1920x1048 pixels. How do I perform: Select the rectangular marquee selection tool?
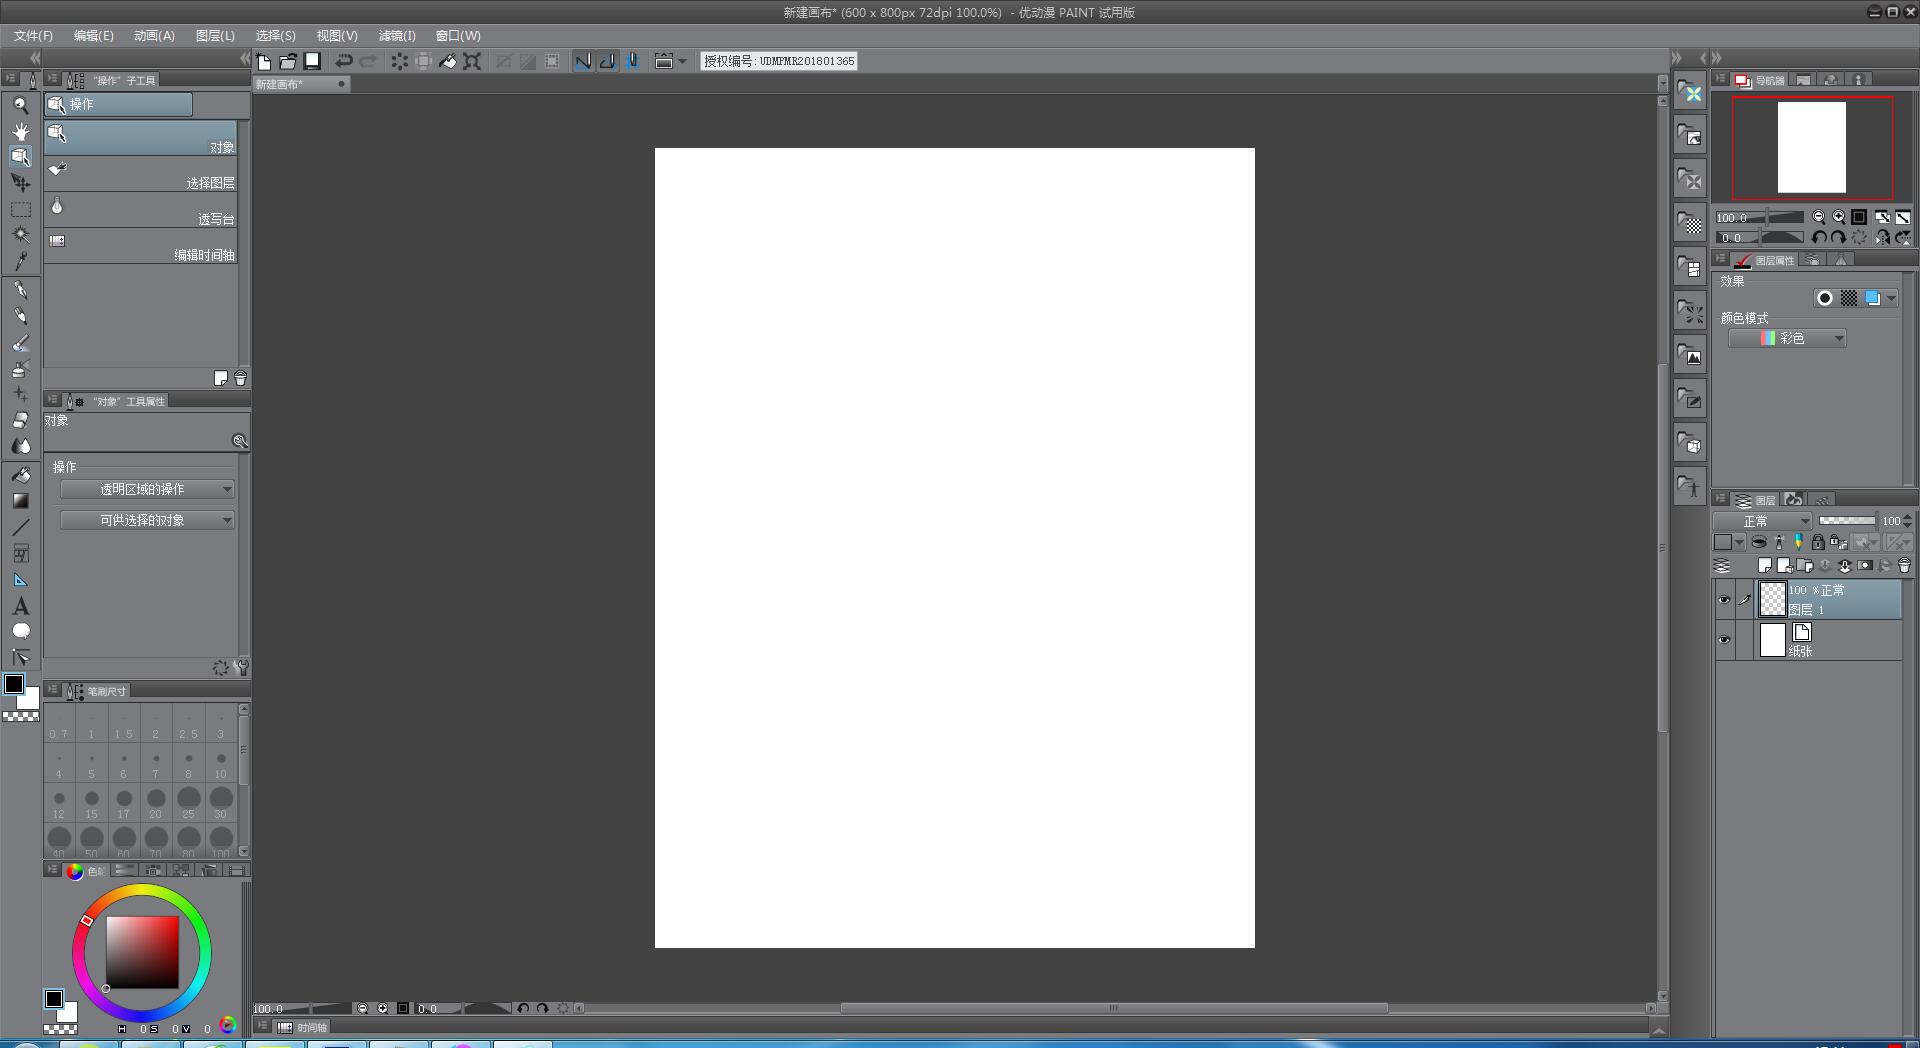(x=20, y=210)
